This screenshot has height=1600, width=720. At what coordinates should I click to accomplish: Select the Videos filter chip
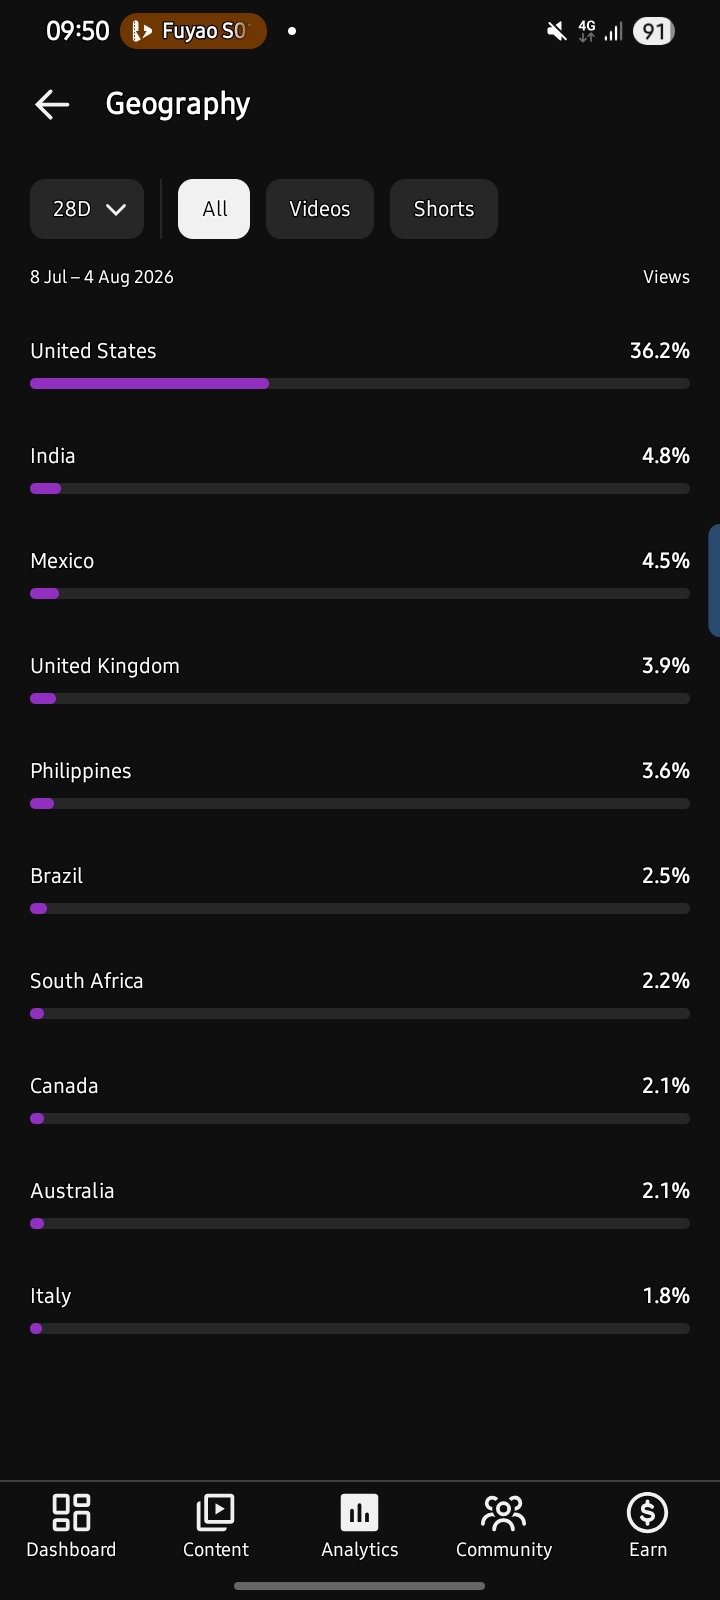pyautogui.click(x=320, y=209)
